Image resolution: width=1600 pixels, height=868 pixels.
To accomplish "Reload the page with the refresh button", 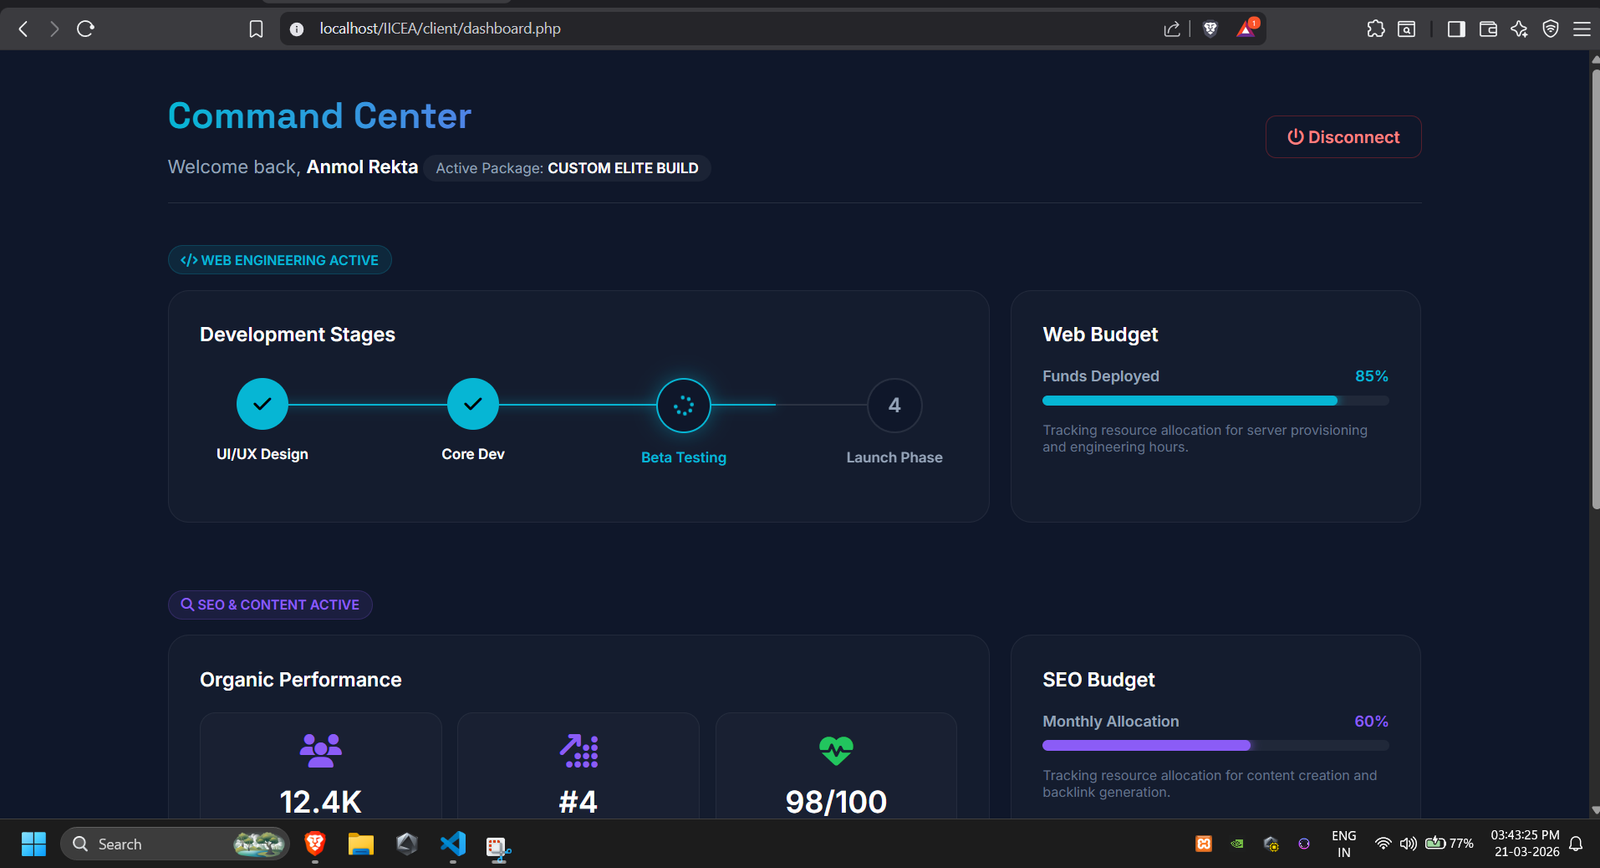I will point(86,29).
